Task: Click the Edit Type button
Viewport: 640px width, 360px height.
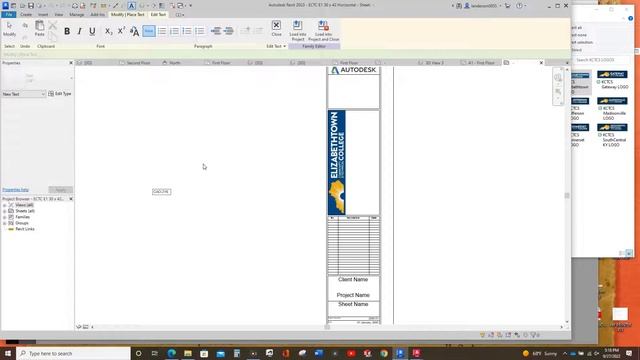Action: 60,94
